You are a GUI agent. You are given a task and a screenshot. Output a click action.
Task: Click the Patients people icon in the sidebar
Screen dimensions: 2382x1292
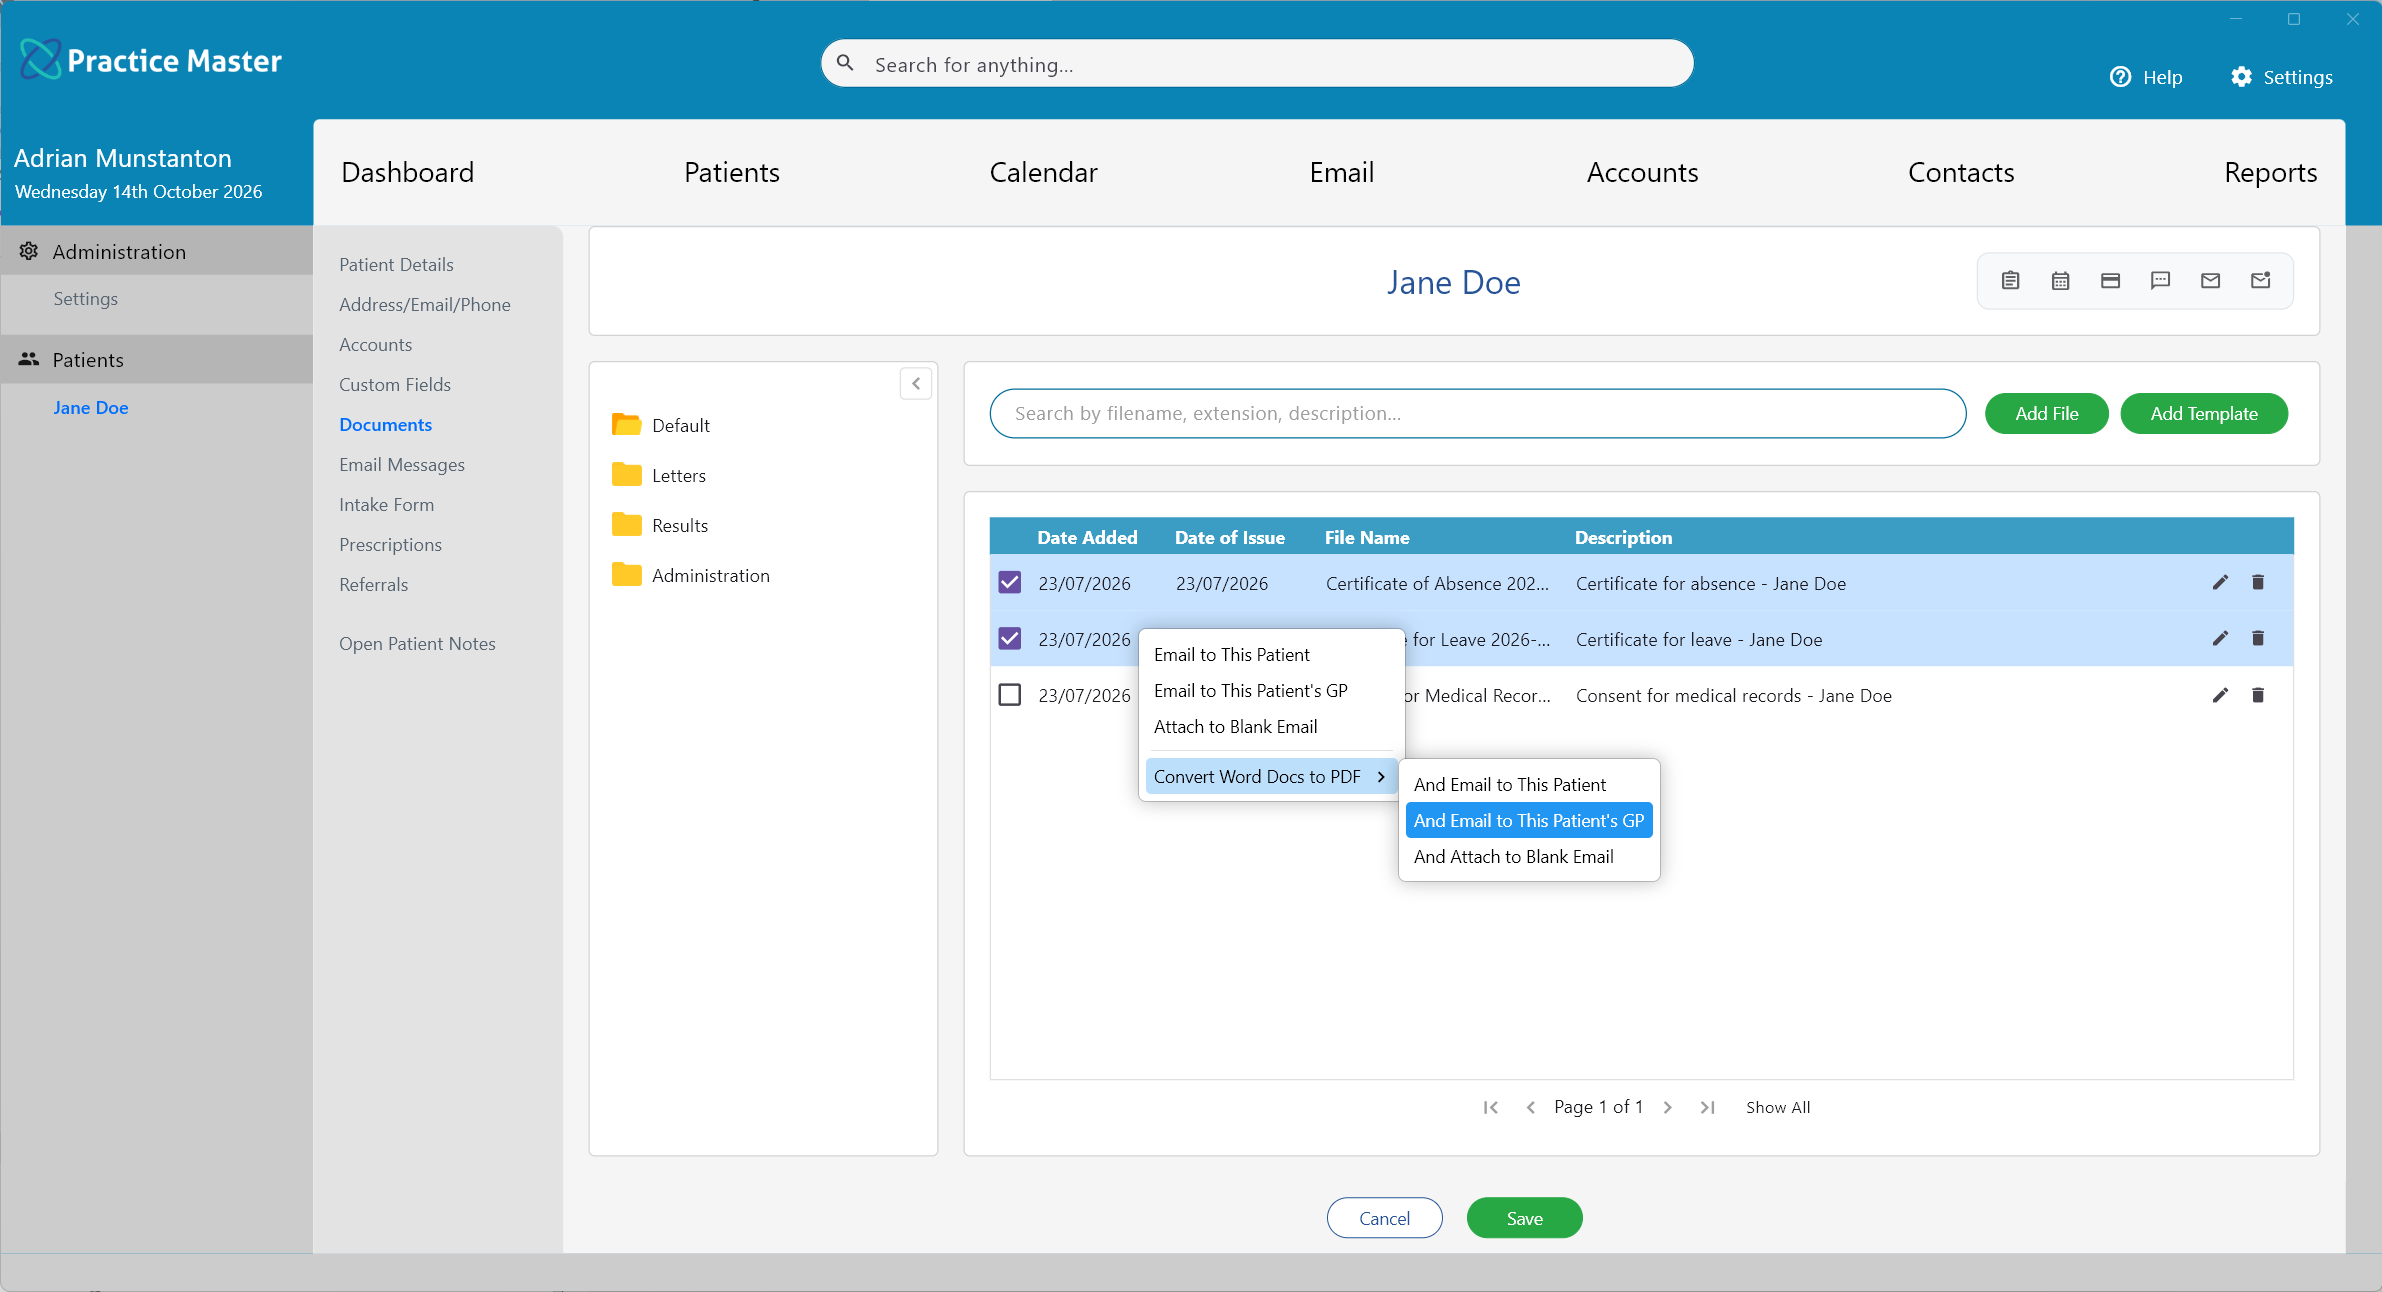pos(29,359)
